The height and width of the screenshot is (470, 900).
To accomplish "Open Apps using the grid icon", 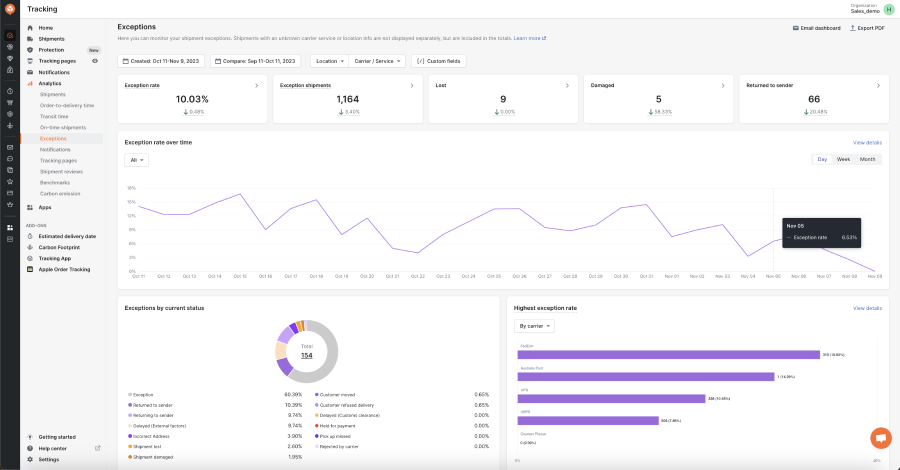I will click(30, 207).
